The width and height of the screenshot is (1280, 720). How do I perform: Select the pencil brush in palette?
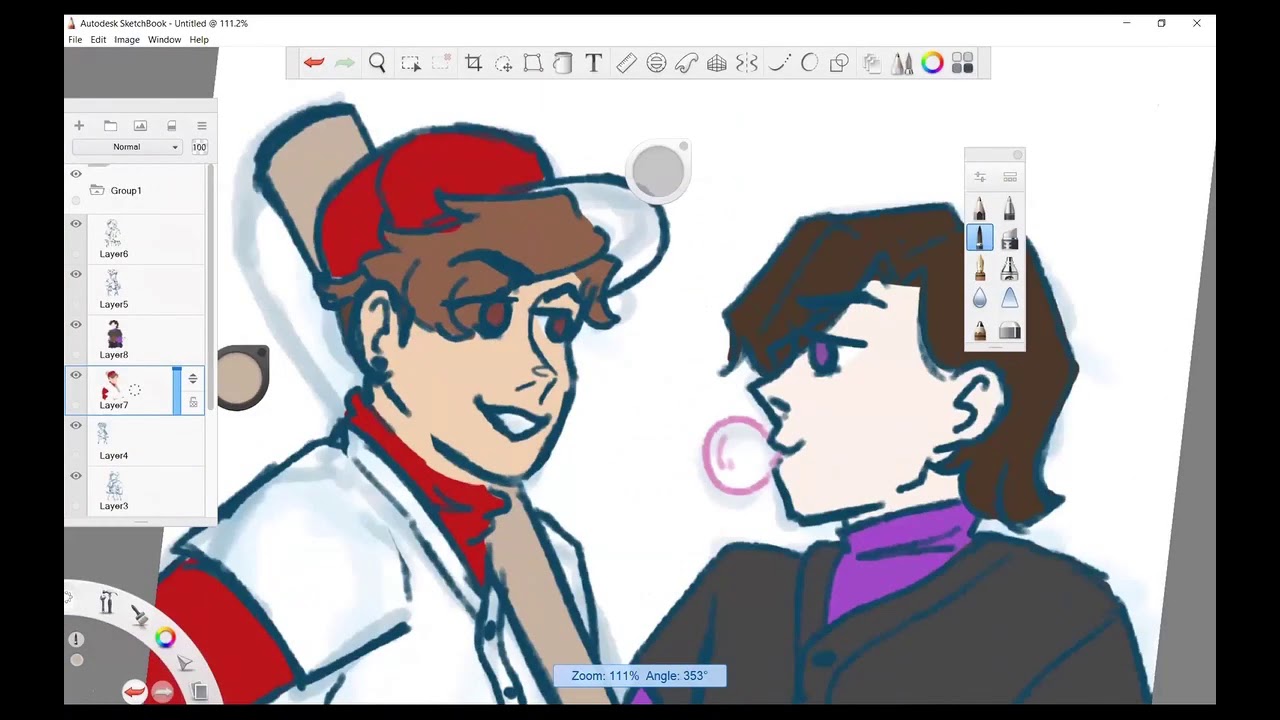(x=980, y=208)
